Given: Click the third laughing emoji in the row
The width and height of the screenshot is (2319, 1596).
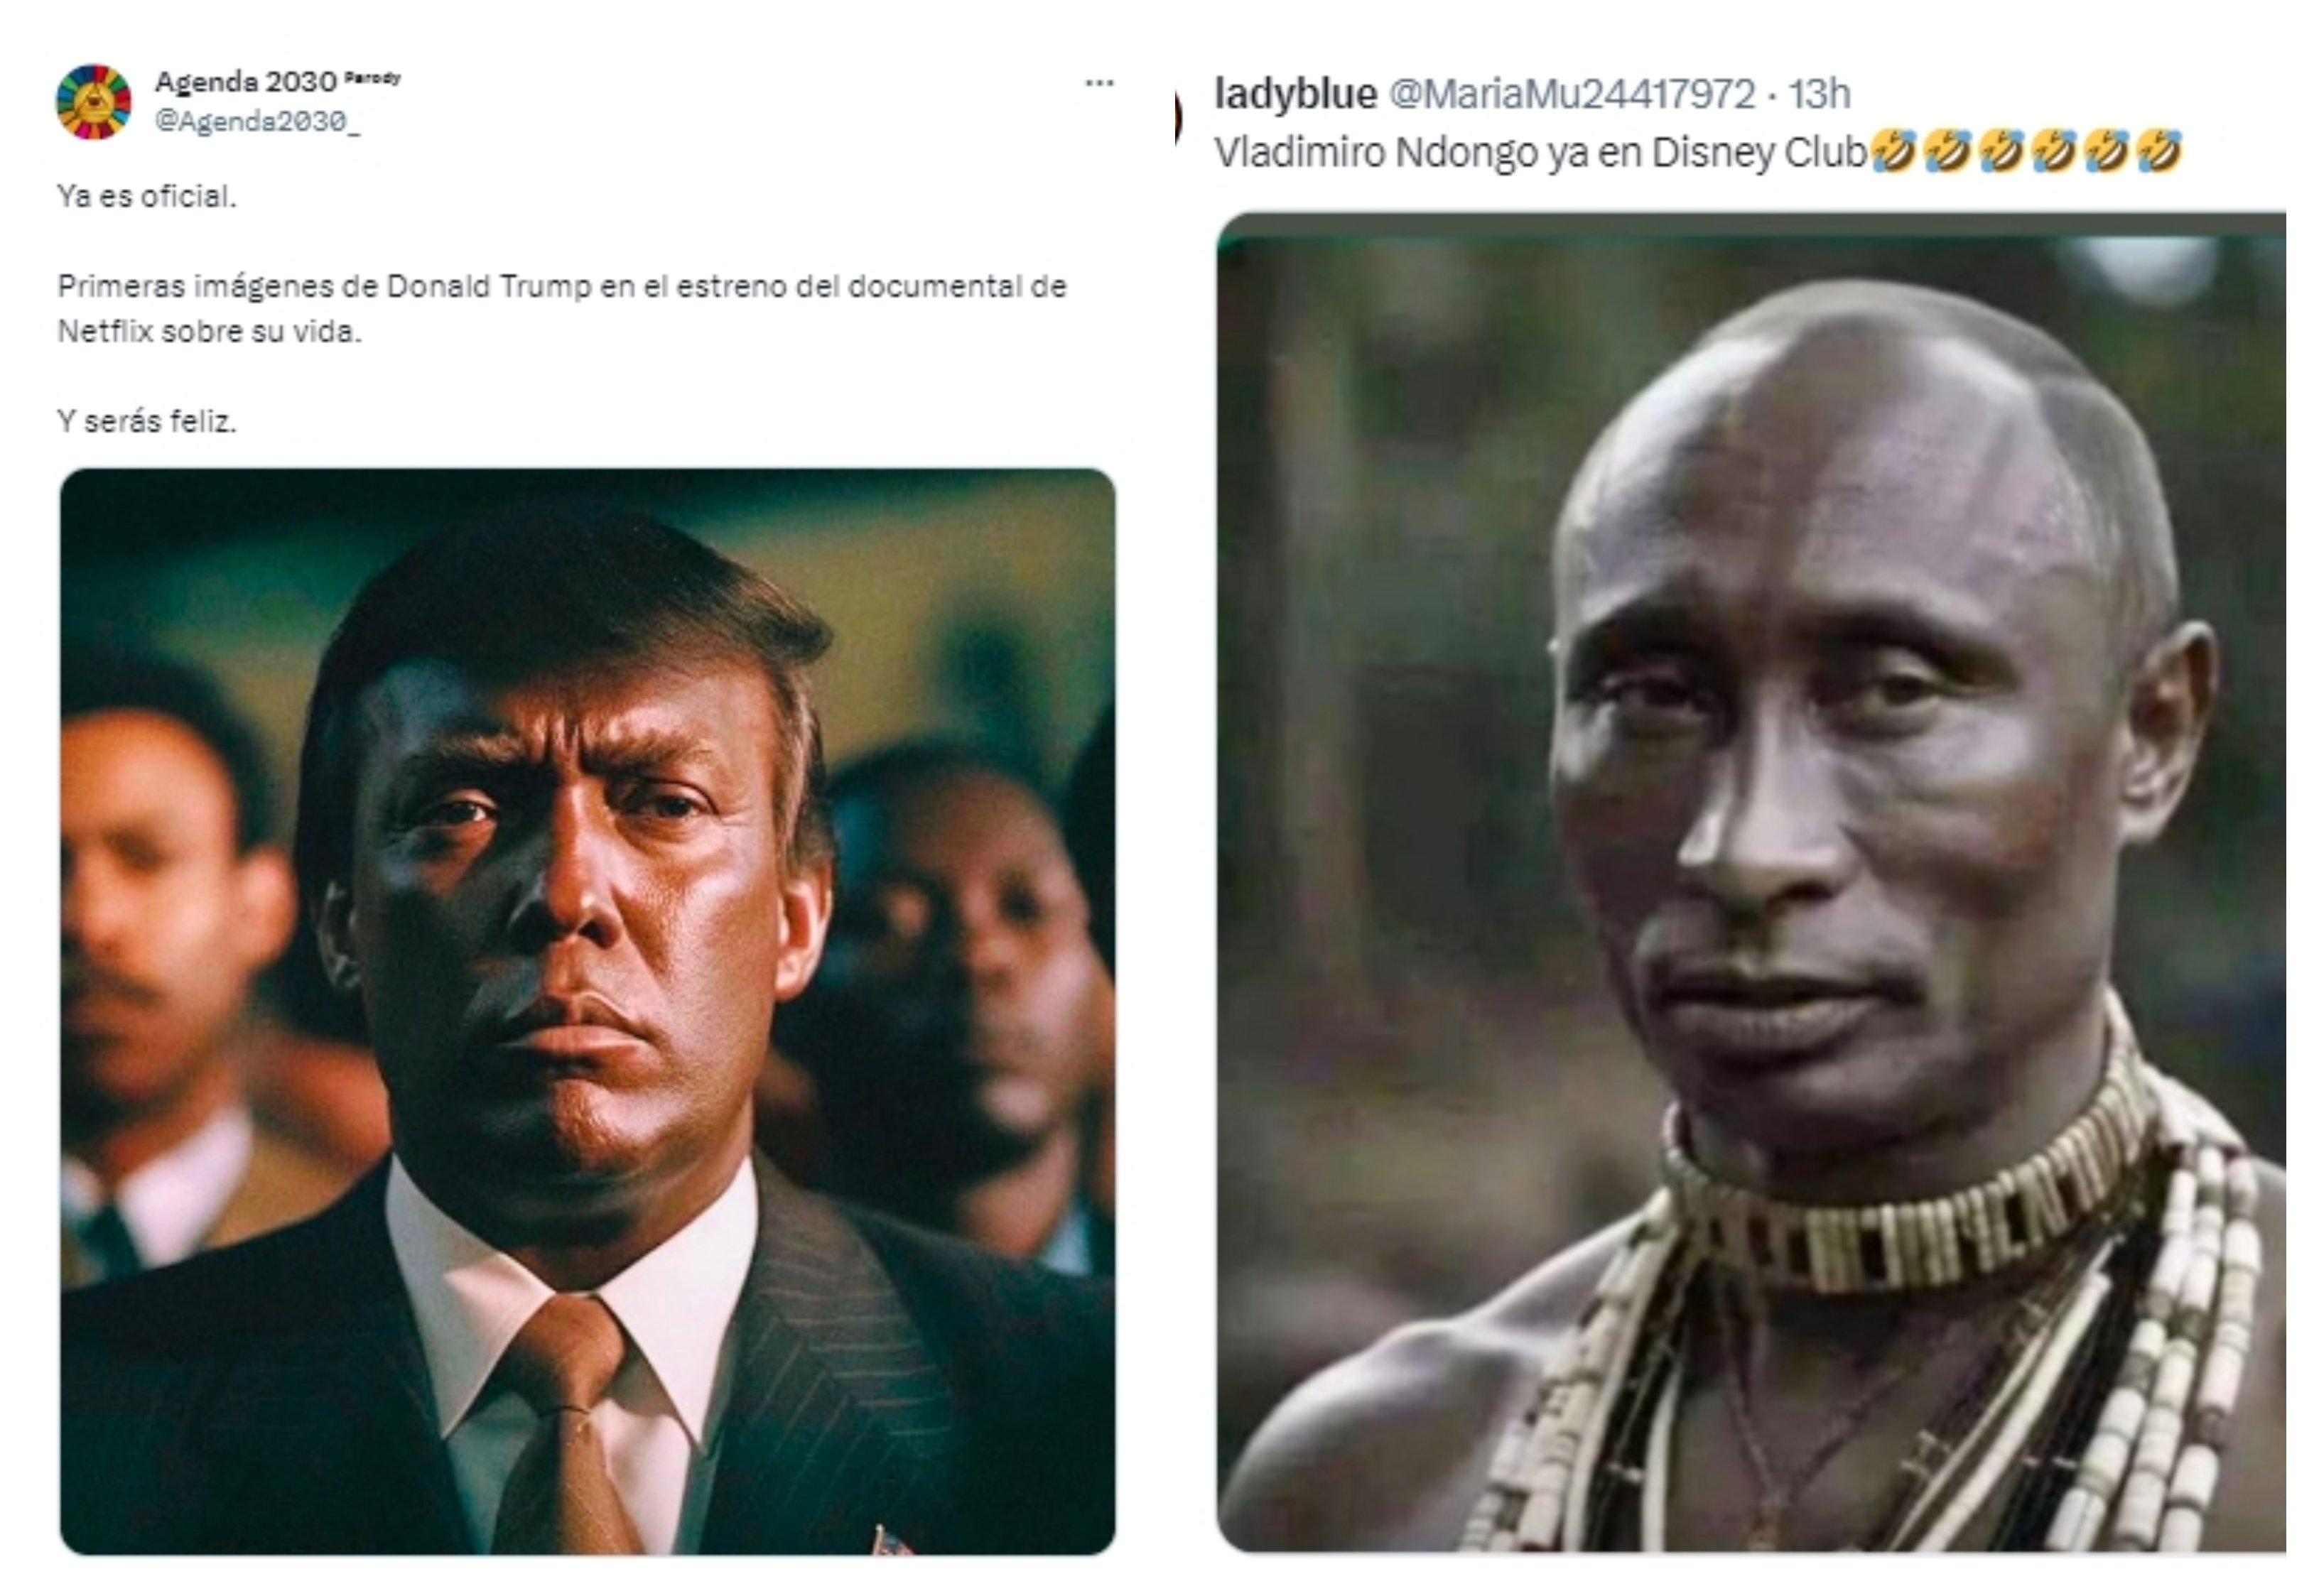Looking at the screenshot, I should (2000, 152).
